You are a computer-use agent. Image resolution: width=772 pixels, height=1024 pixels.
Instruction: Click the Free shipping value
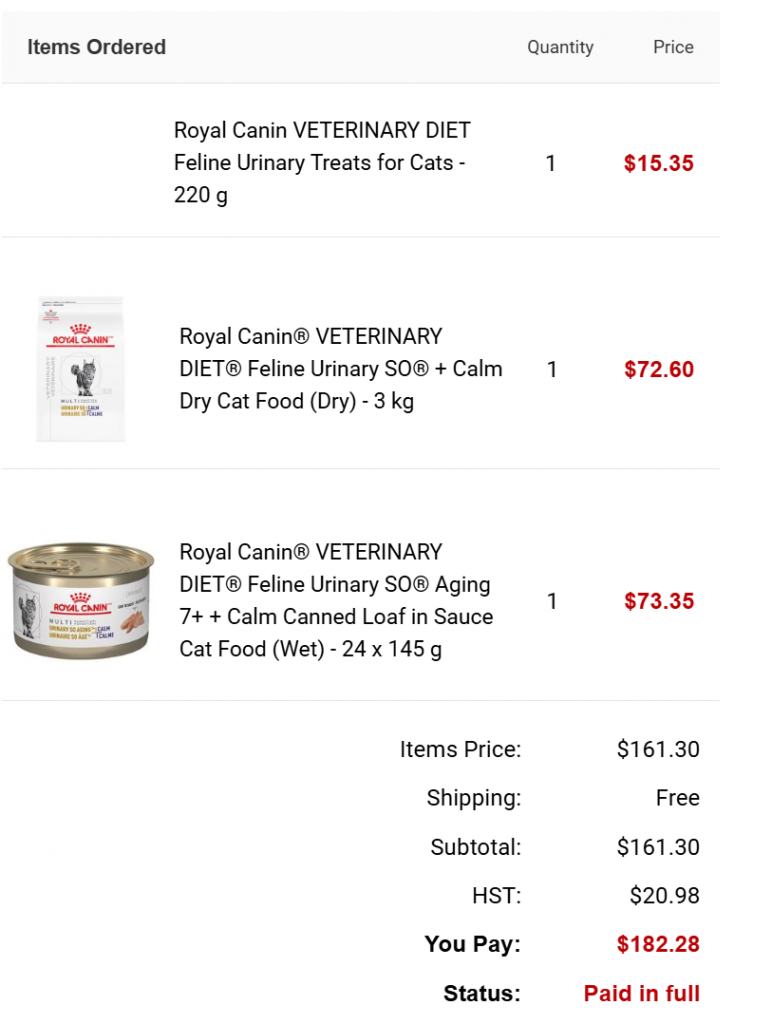coord(677,798)
